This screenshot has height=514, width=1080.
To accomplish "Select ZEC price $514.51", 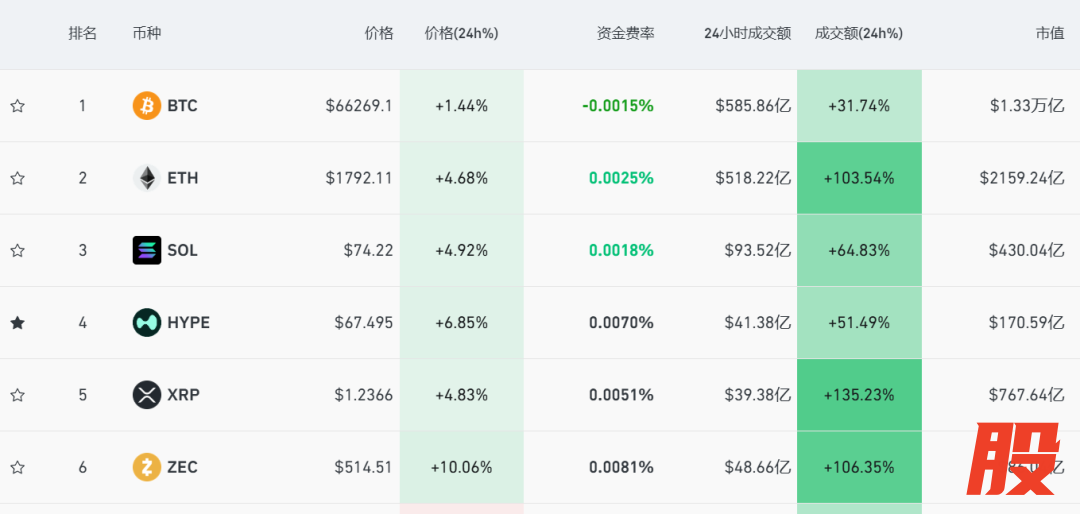I will [x=364, y=467].
